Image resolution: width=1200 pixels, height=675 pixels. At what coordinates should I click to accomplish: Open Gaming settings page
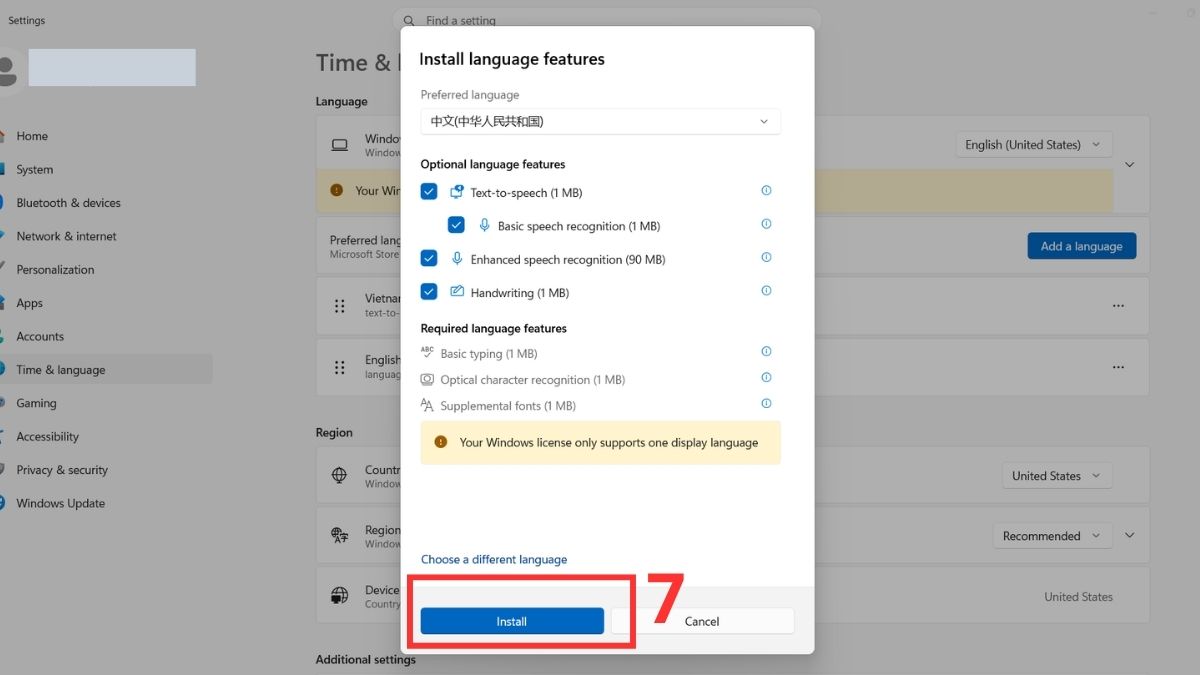[36, 403]
